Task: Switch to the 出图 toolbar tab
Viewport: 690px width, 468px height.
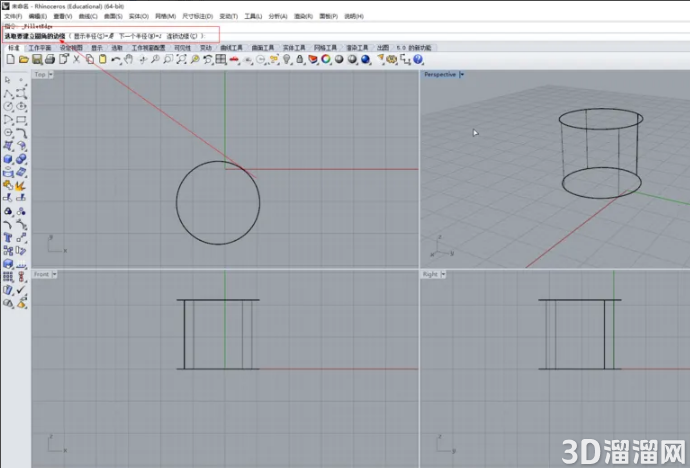Action: coord(383,48)
